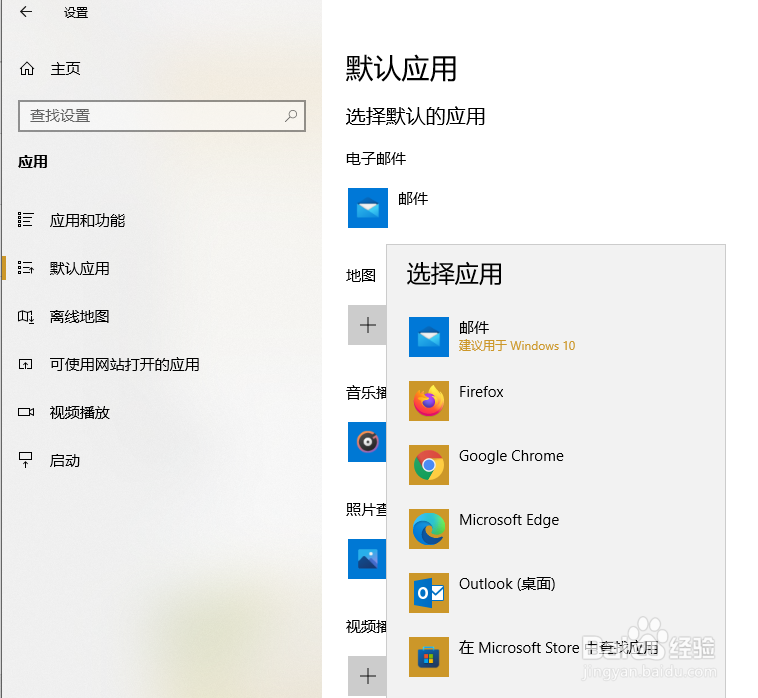Select 邮件 icon in the app chooser
The width and height of the screenshot is (758, 698).
(429, 337)
